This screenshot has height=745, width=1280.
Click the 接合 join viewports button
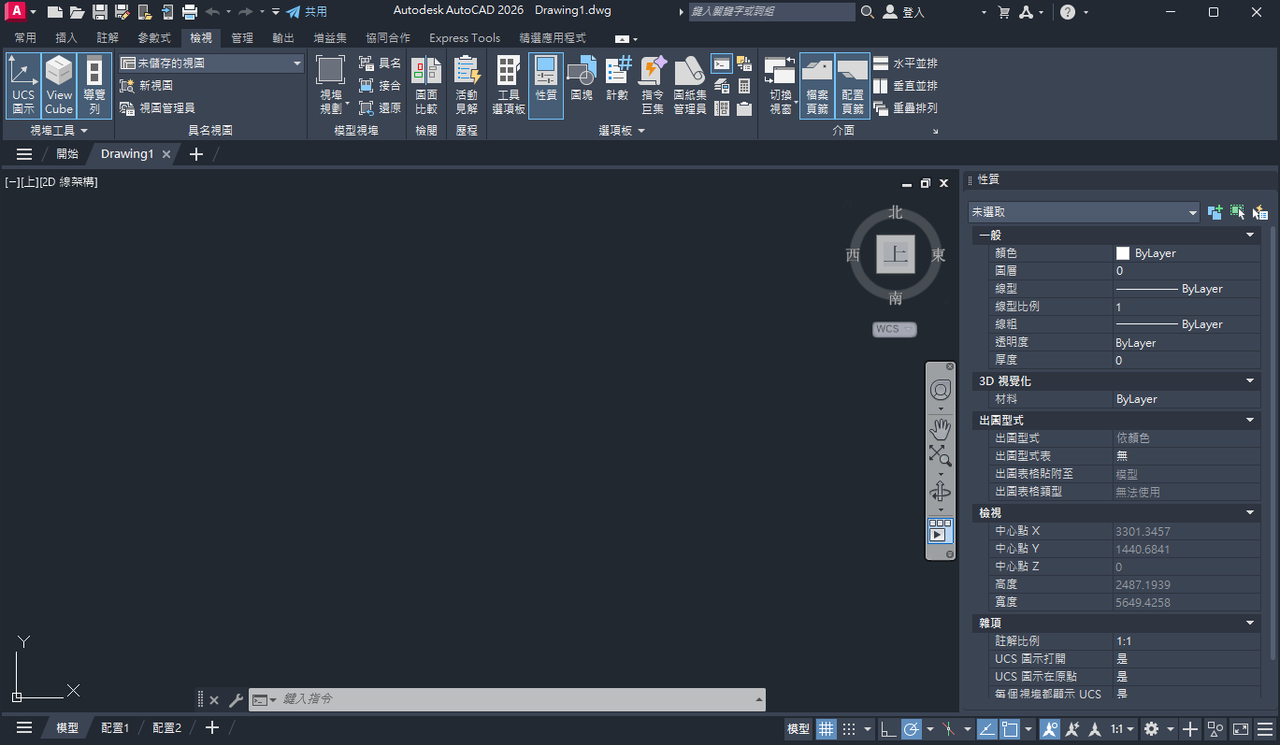[379, 86]
